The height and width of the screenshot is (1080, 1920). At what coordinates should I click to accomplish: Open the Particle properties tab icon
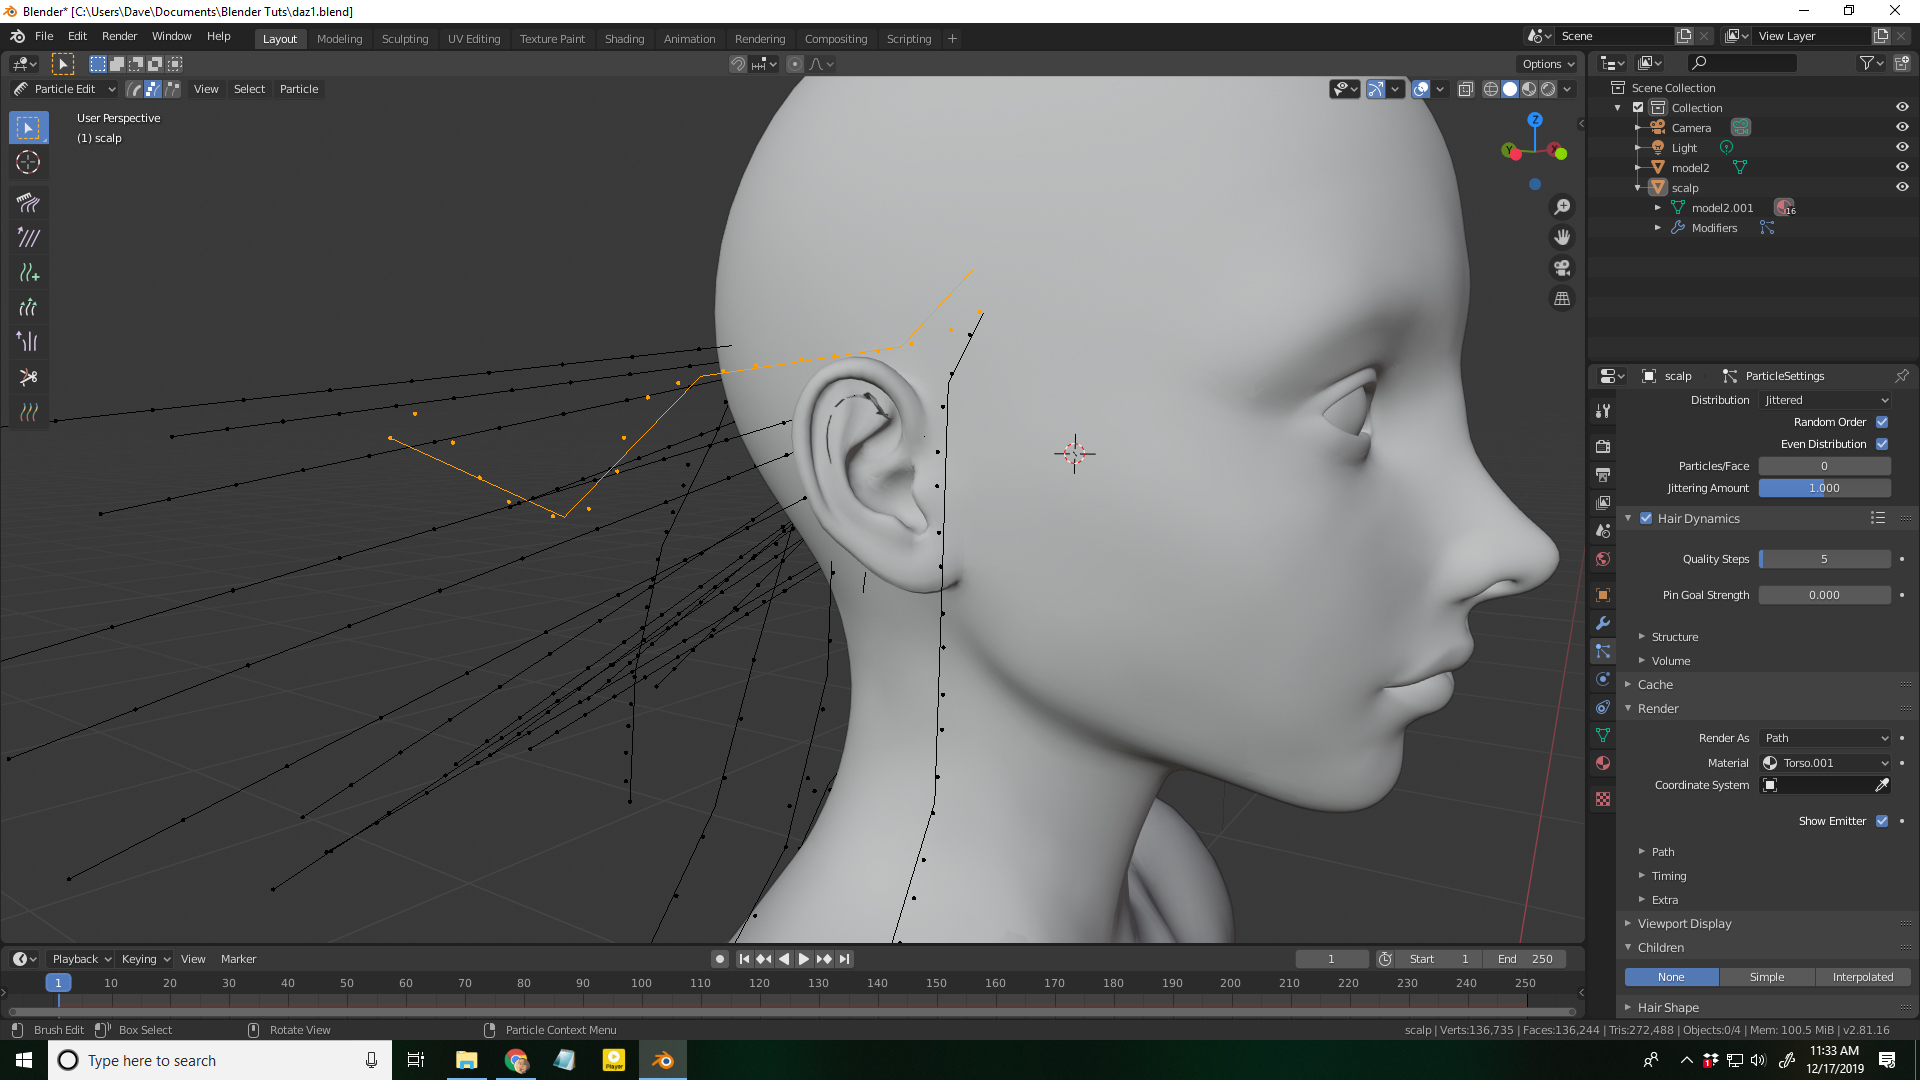pyautogui.click(x=1603, y=651)
